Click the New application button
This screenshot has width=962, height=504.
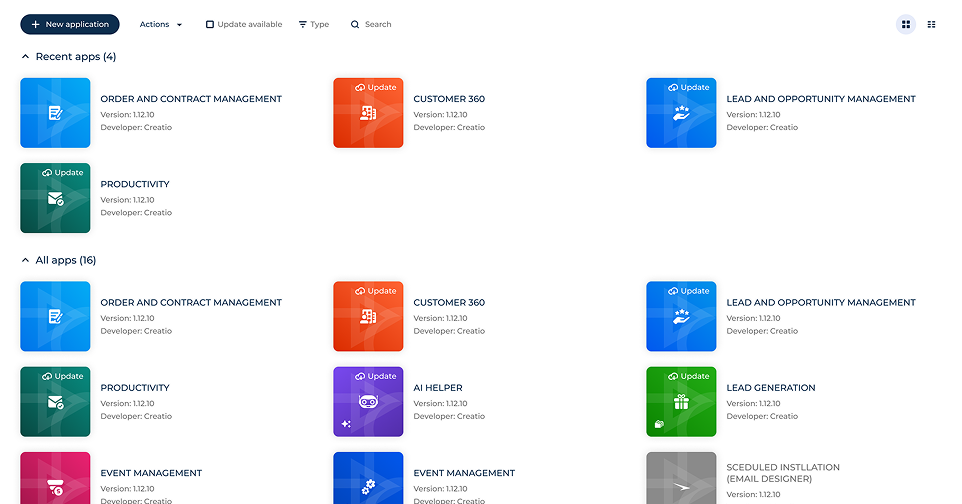tap(69, 24)
